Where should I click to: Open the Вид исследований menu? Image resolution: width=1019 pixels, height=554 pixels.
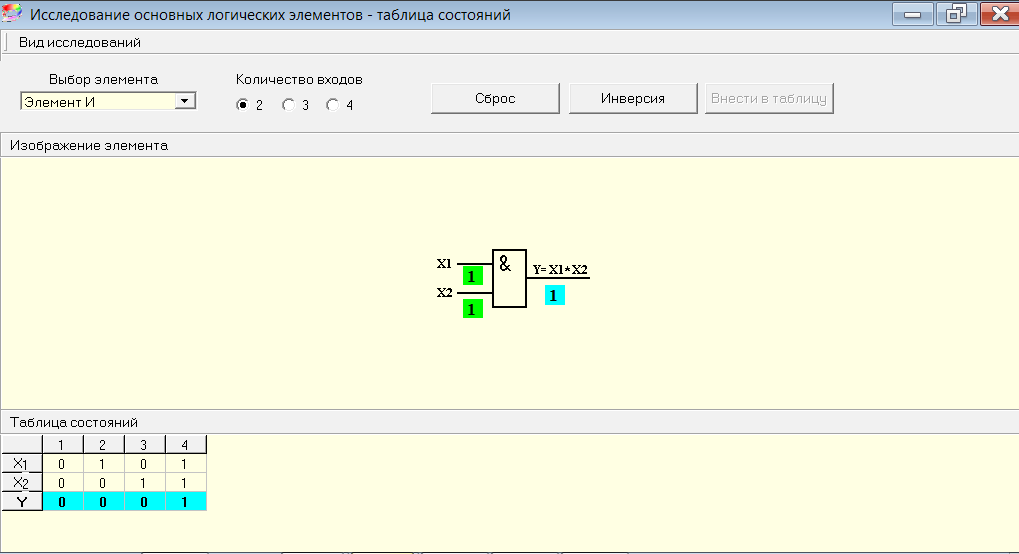[79, 42]
